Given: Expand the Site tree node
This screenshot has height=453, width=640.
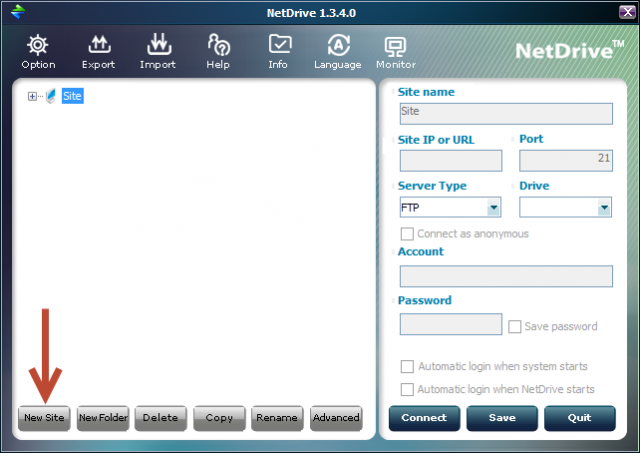Looking at the screenshot, I should [32, 96].
